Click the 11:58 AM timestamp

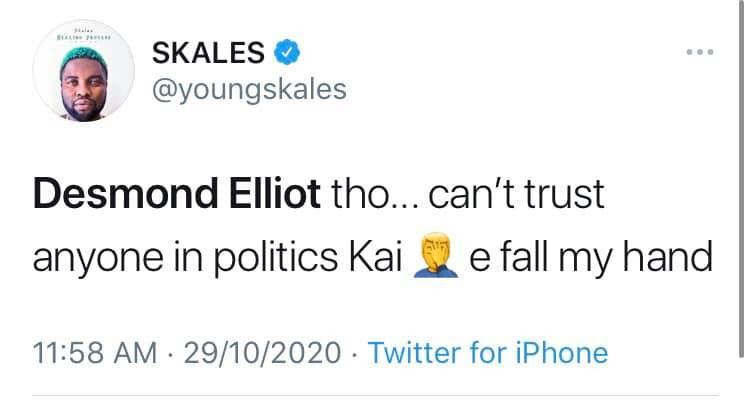click(95, 353)
